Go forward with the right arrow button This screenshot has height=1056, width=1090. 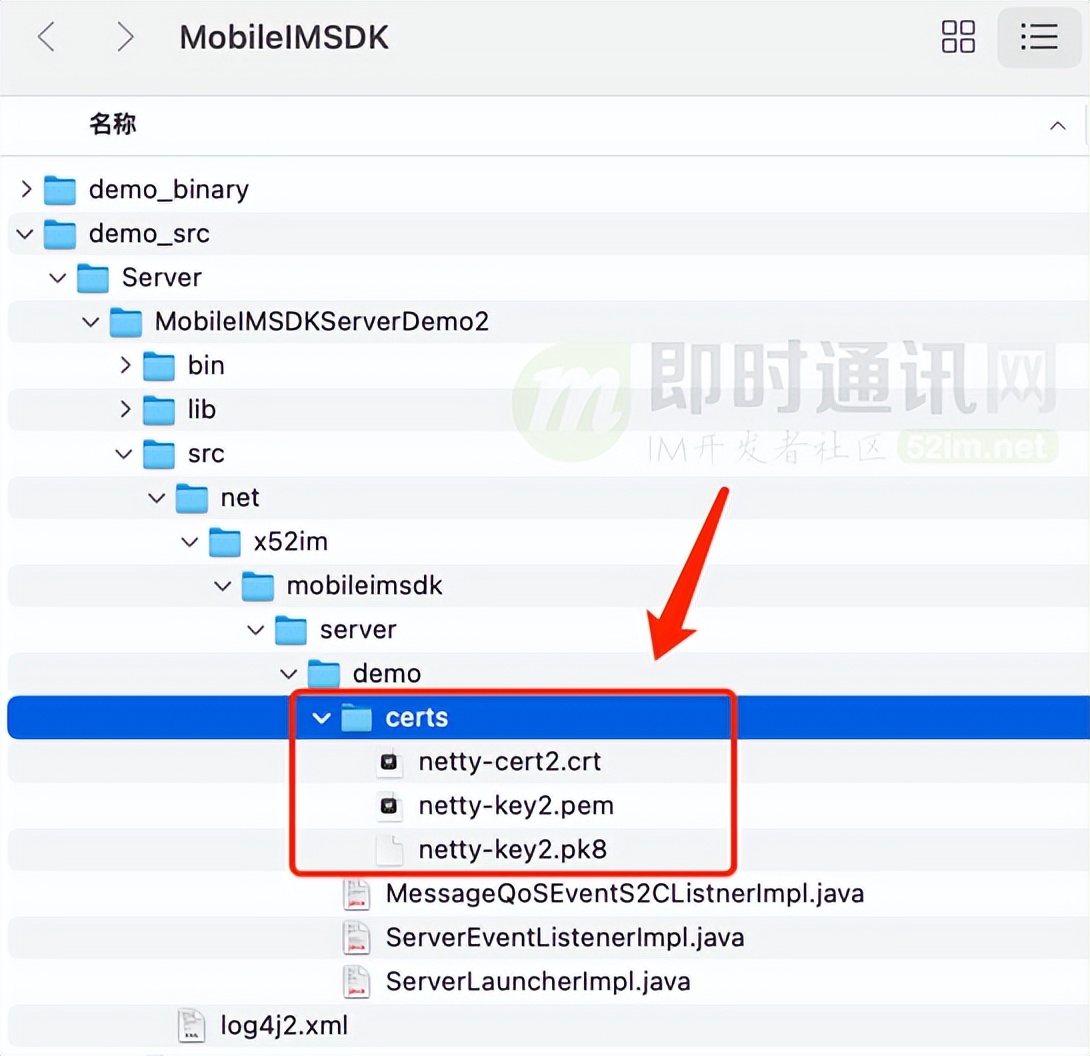(x=124, y=37)
